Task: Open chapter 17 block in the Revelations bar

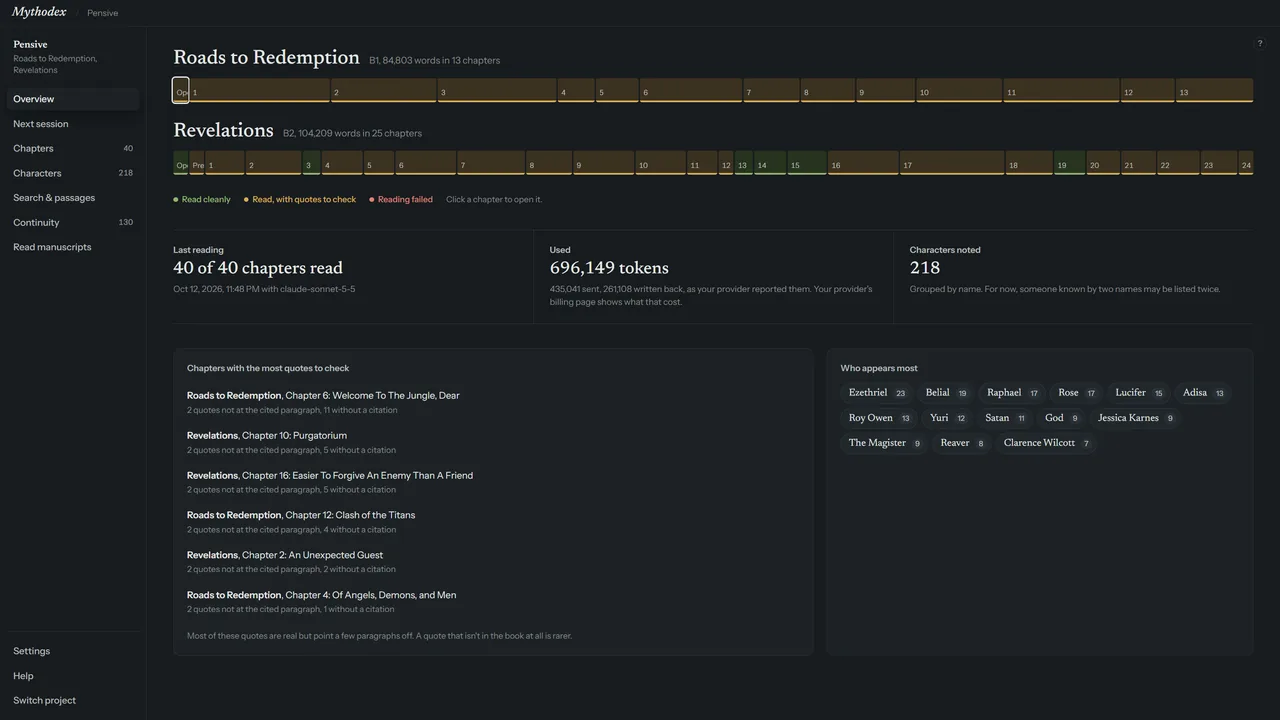Action: pos(952,164)
